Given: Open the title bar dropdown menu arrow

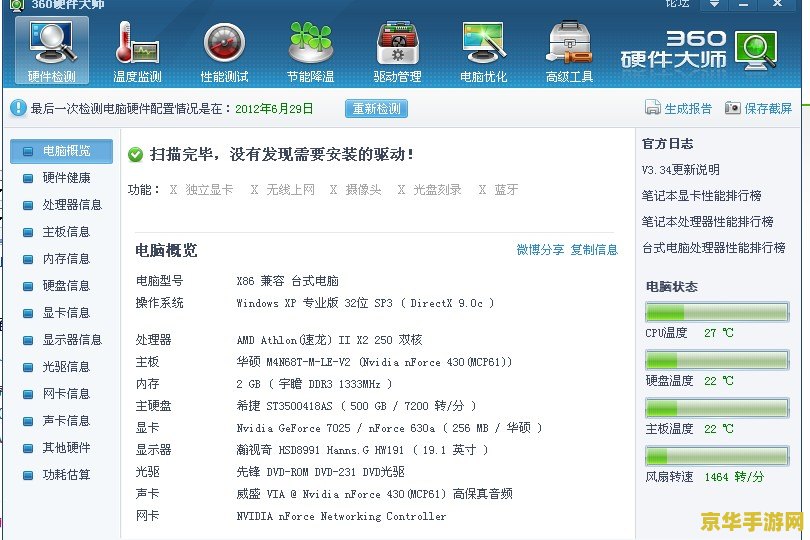Looking at the screenshot, I should coord(714,4).
